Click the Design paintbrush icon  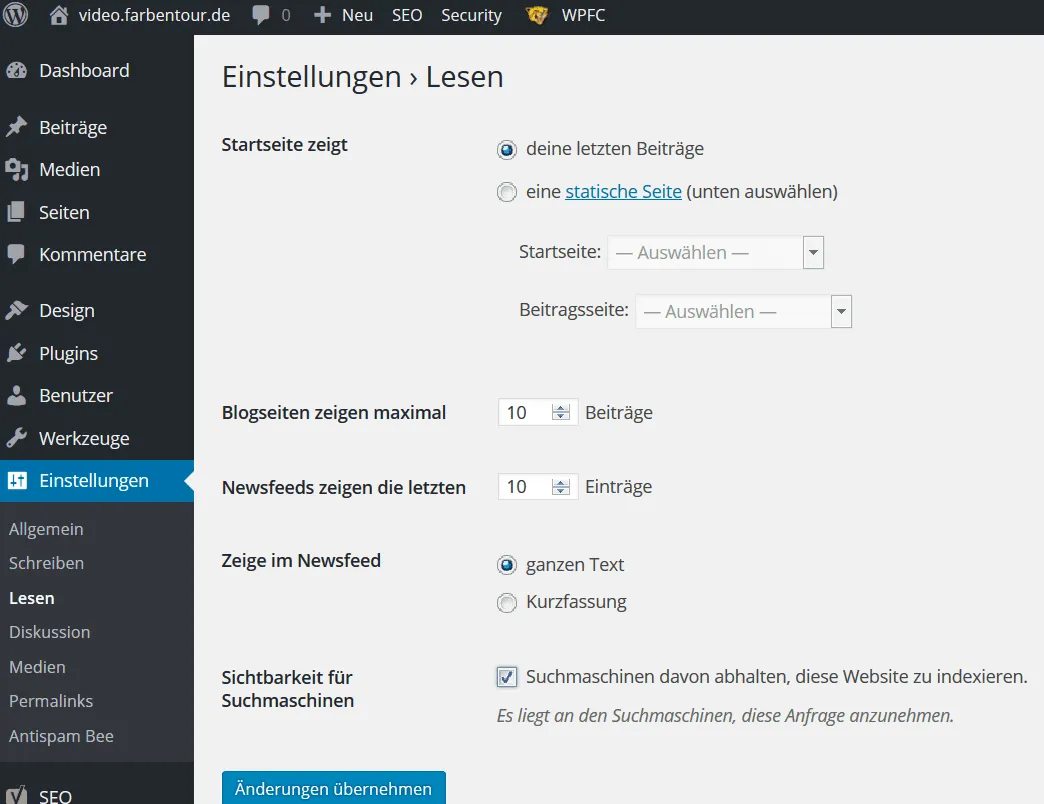point(17,310)
